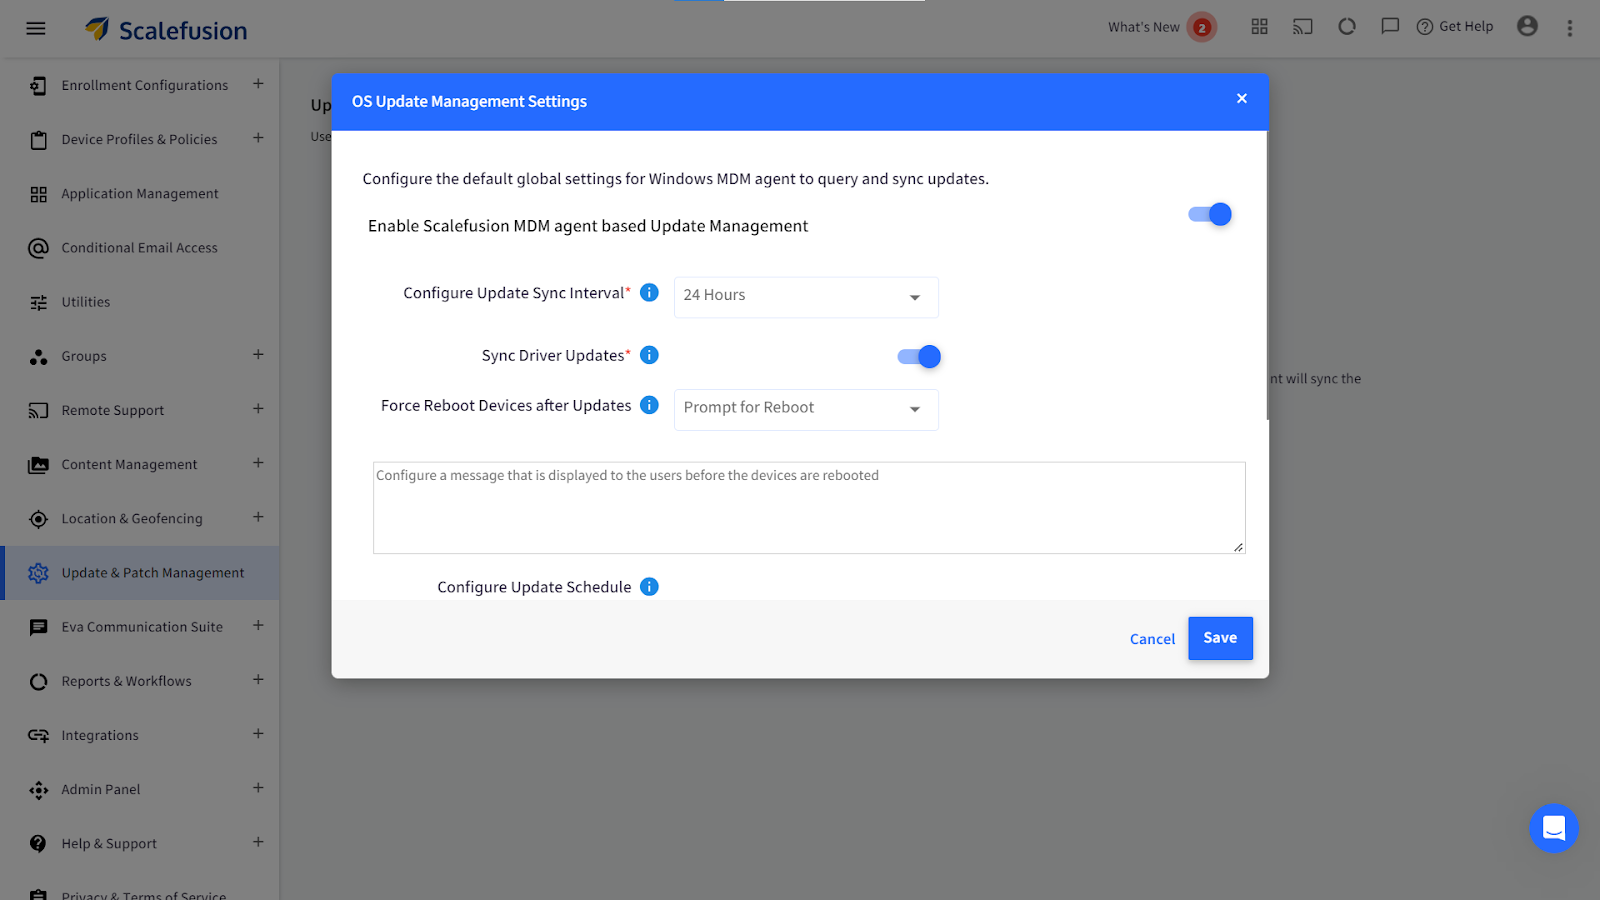Image resolution: width=1600 pixels, height=900 pixels.
Task: Open Utilities in the sidebar
Action: point(140,302)
